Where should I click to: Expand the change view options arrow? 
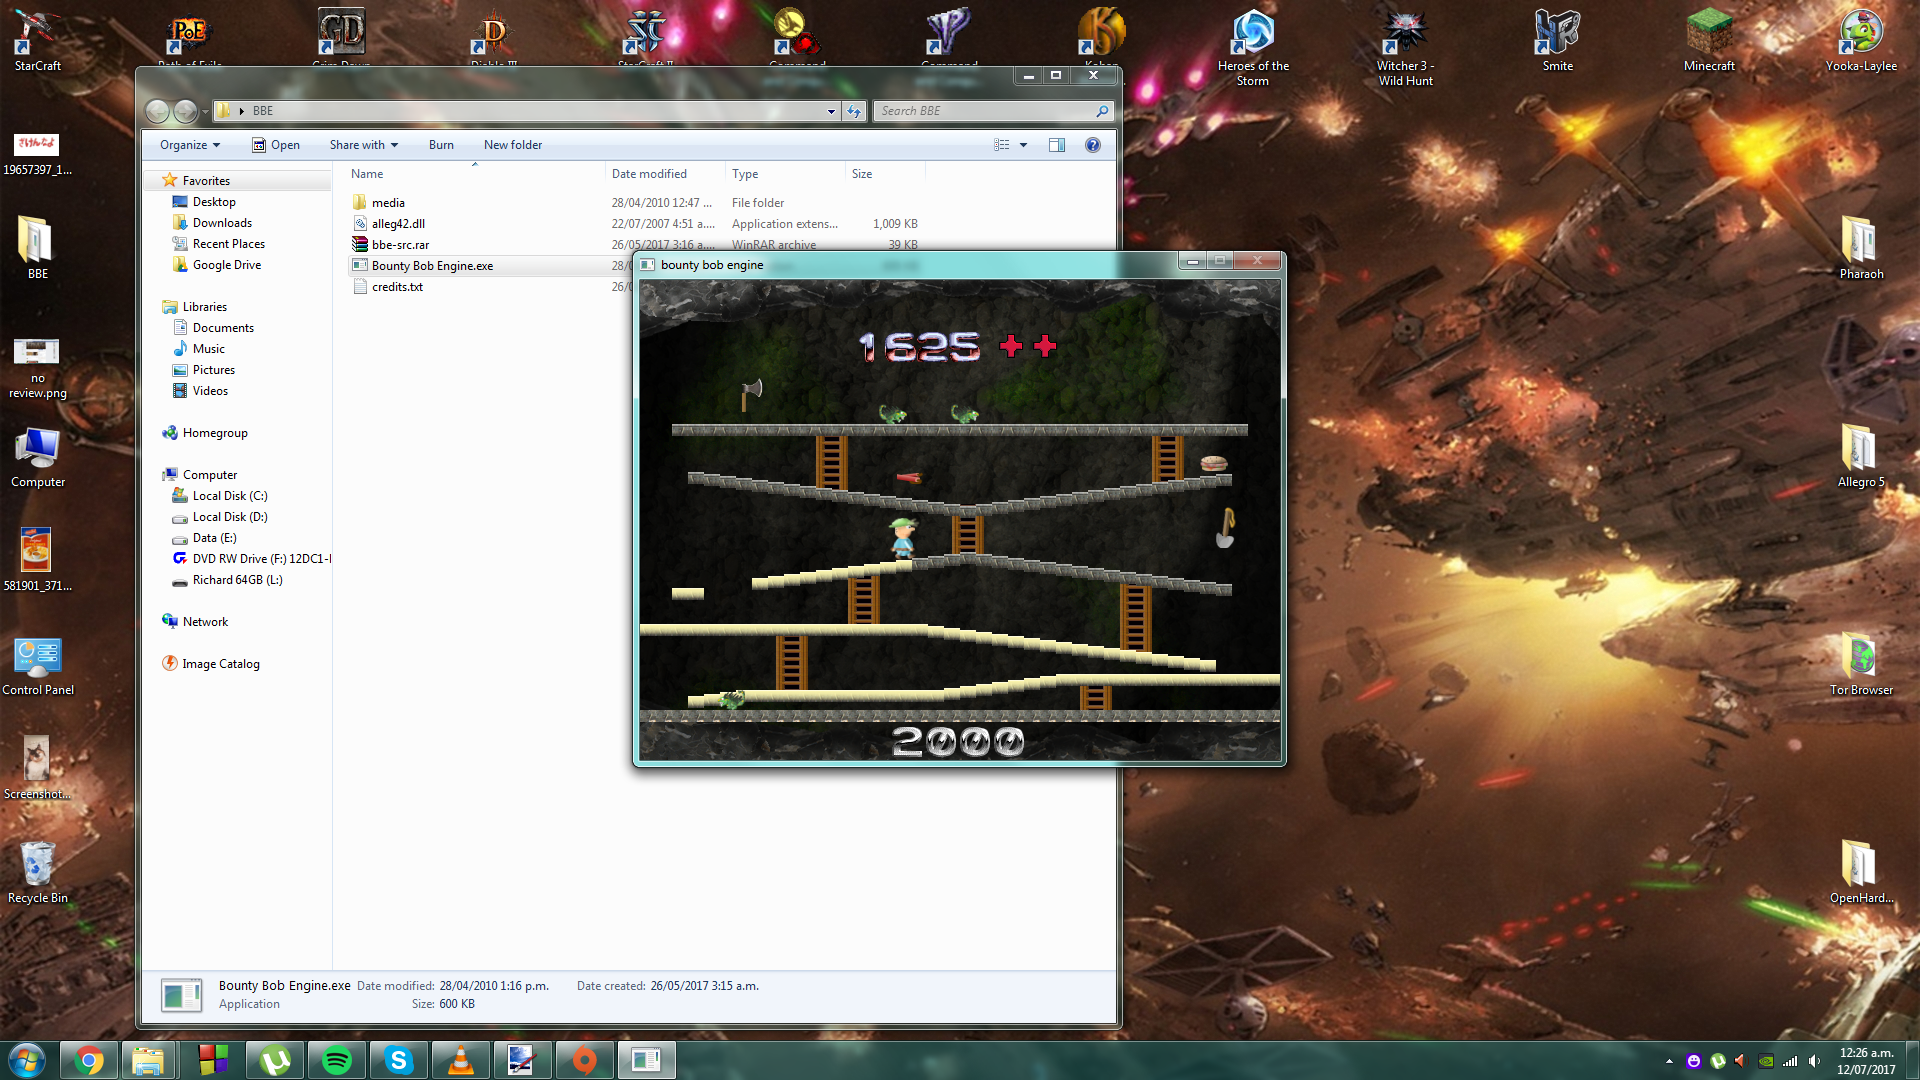click(x=1023, y=145)
